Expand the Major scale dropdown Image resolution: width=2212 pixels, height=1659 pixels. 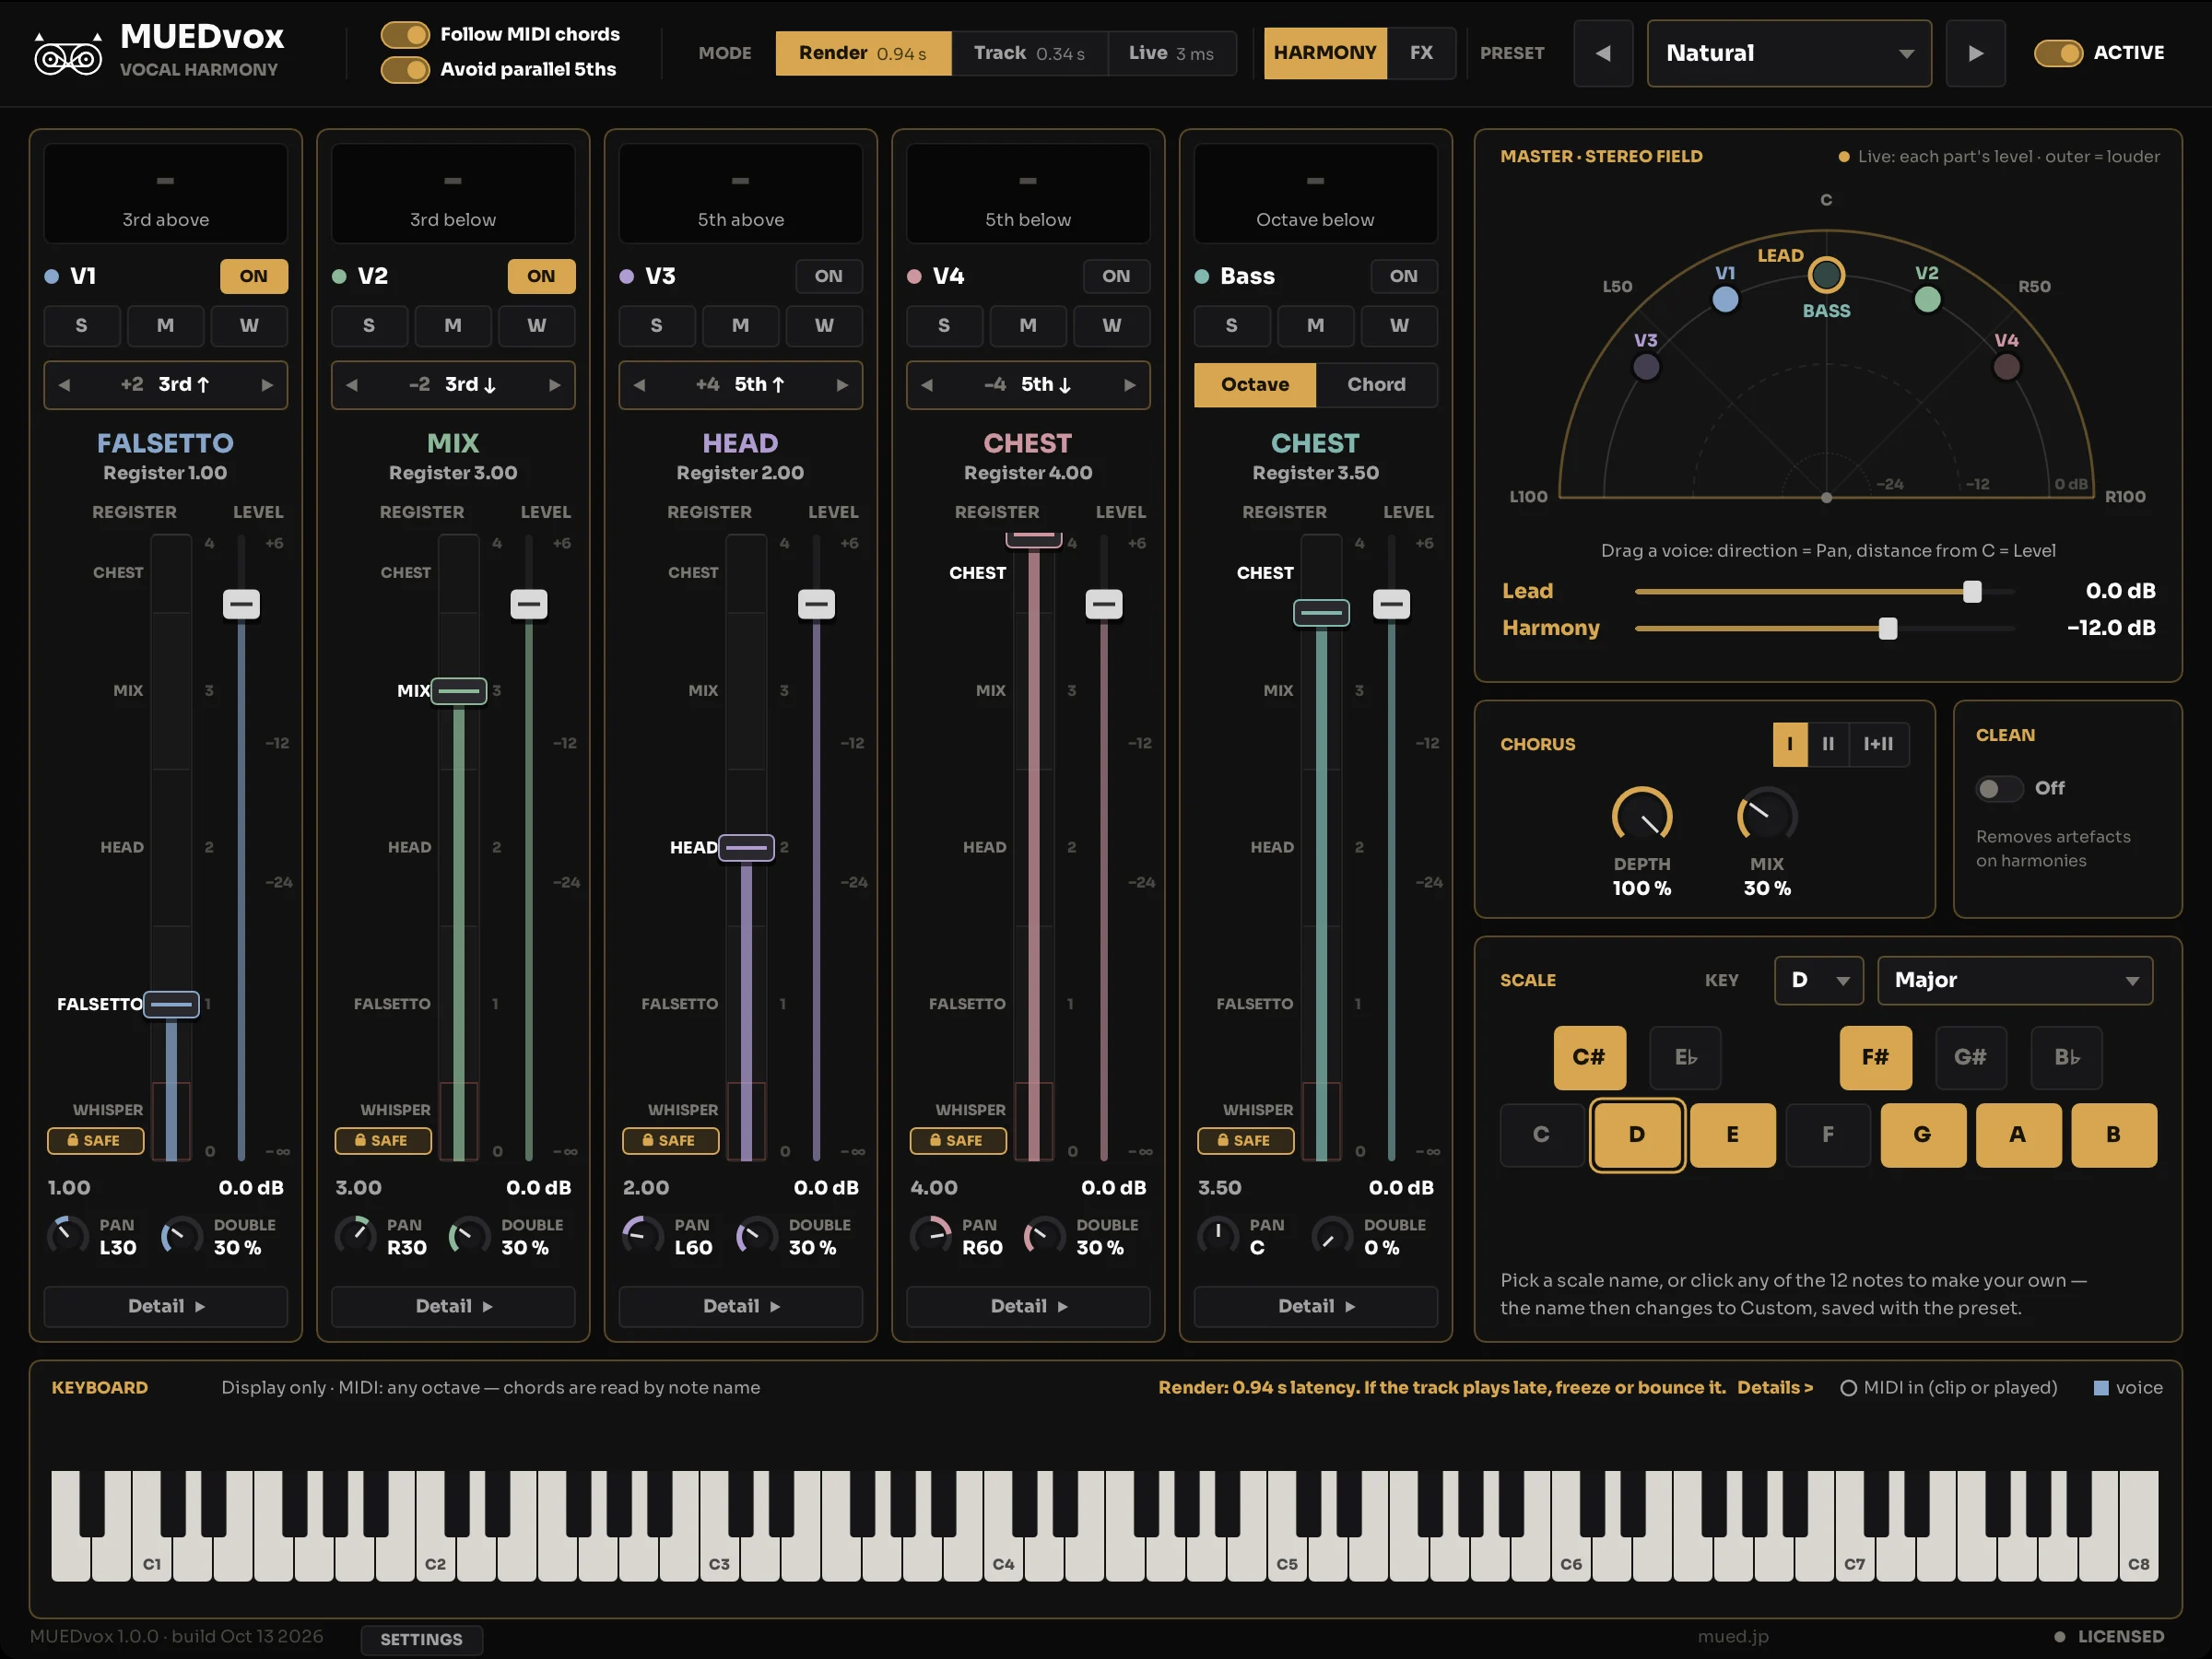(2015, 980)
